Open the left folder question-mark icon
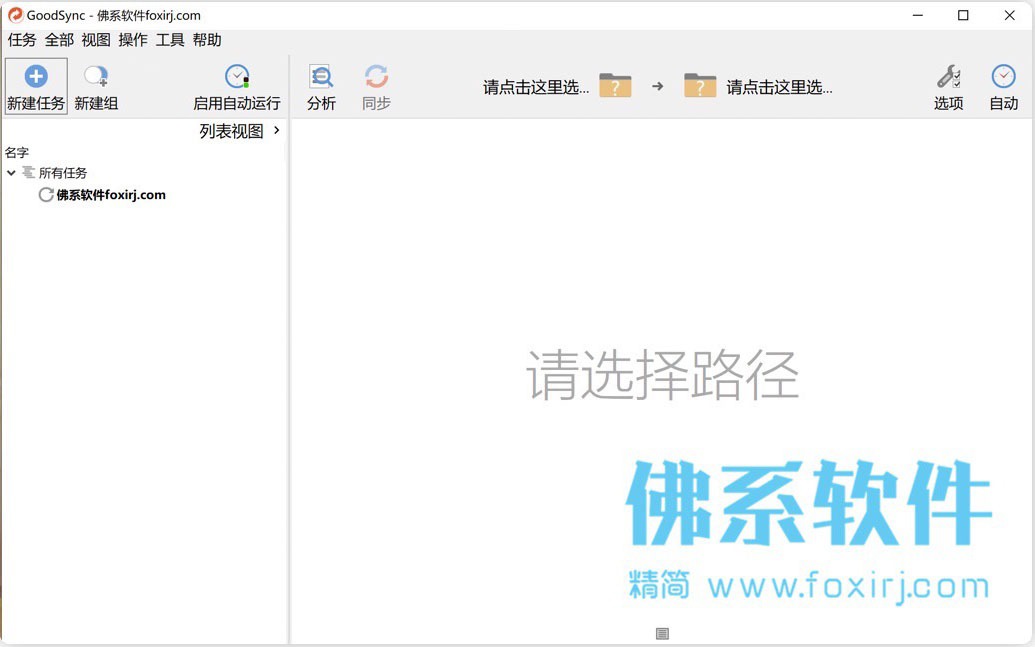1035x647 pixels. click(615, 86)
